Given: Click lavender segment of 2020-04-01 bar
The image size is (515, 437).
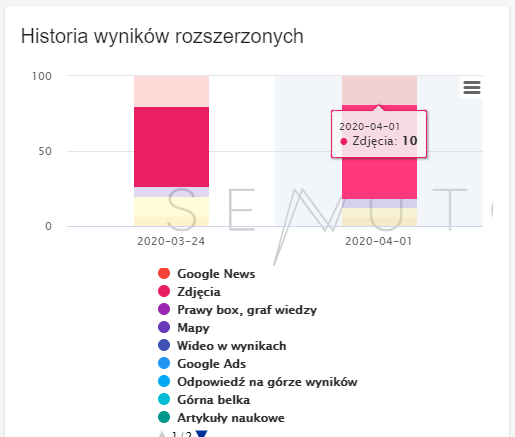Looking at the screenshot, I should [379, 204].
